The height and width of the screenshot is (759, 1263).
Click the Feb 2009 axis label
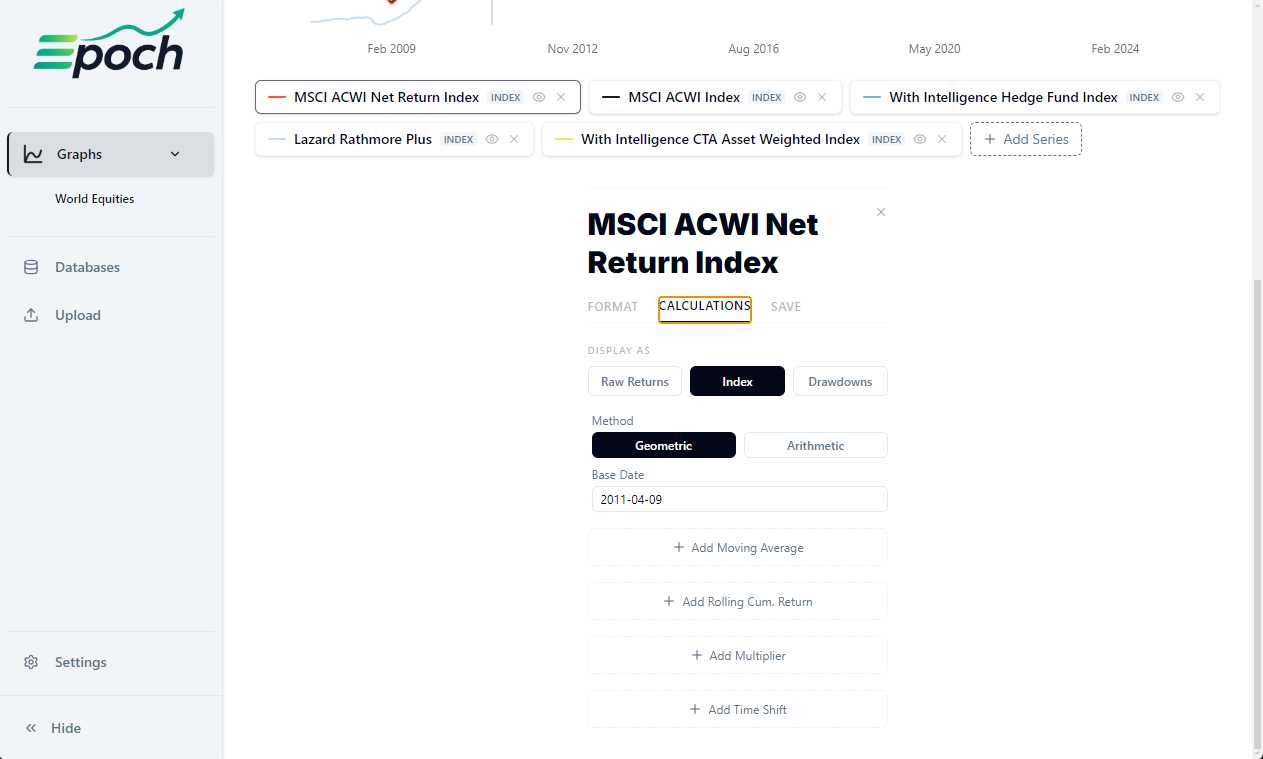pos(391,49)
